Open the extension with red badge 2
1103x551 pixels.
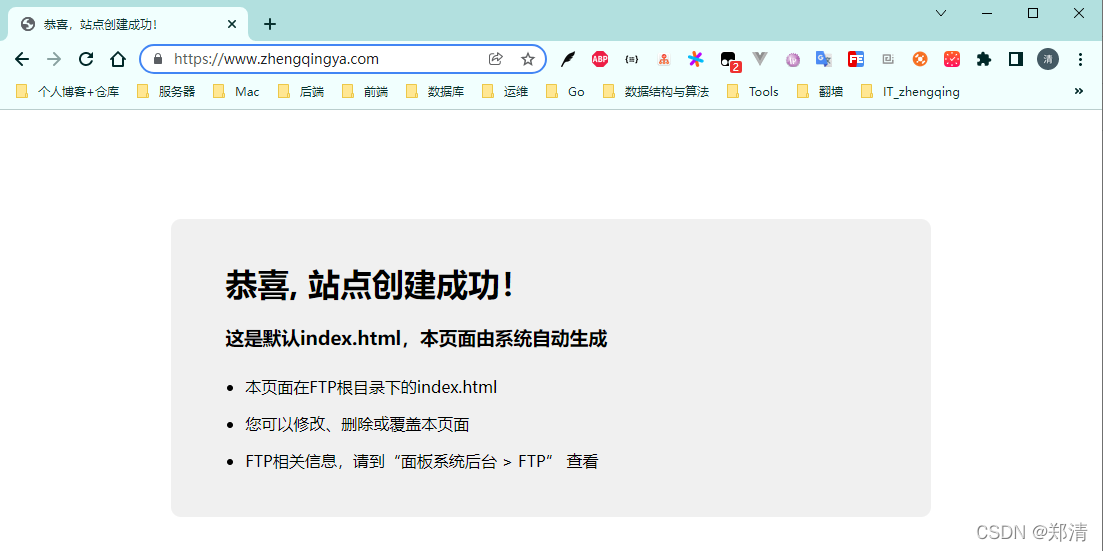click(x=729, y=61)
